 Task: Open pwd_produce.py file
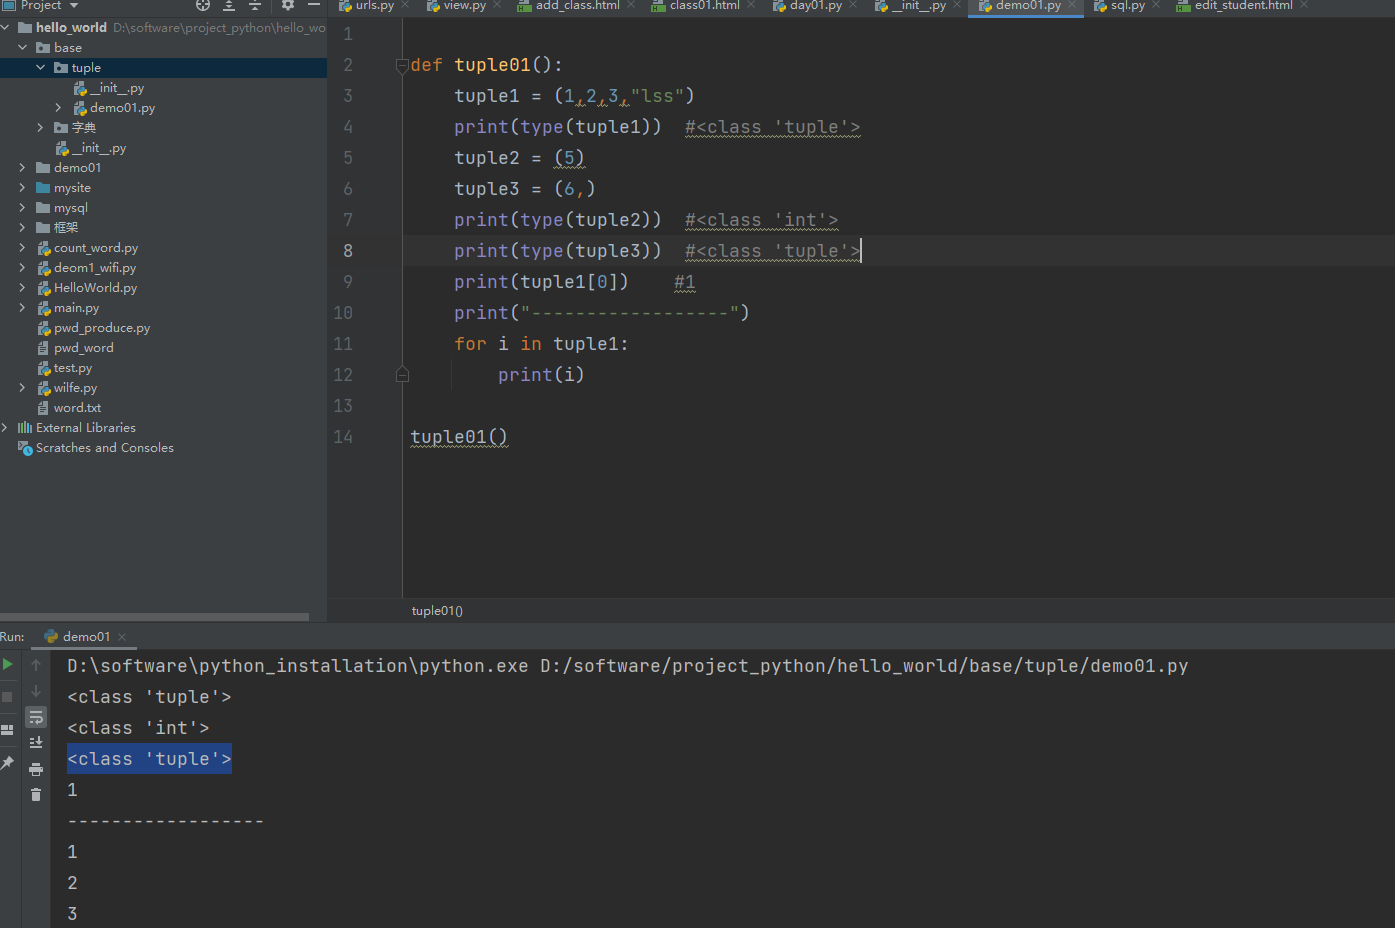click(102, 328)
